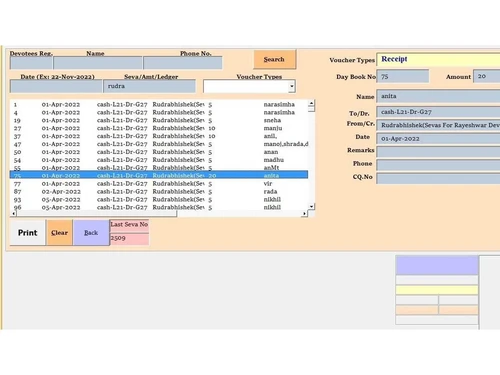Click horizontal scrollbar left arrow
The width and height of the screenshot is (500, 375).
click(x=13, y=214)
